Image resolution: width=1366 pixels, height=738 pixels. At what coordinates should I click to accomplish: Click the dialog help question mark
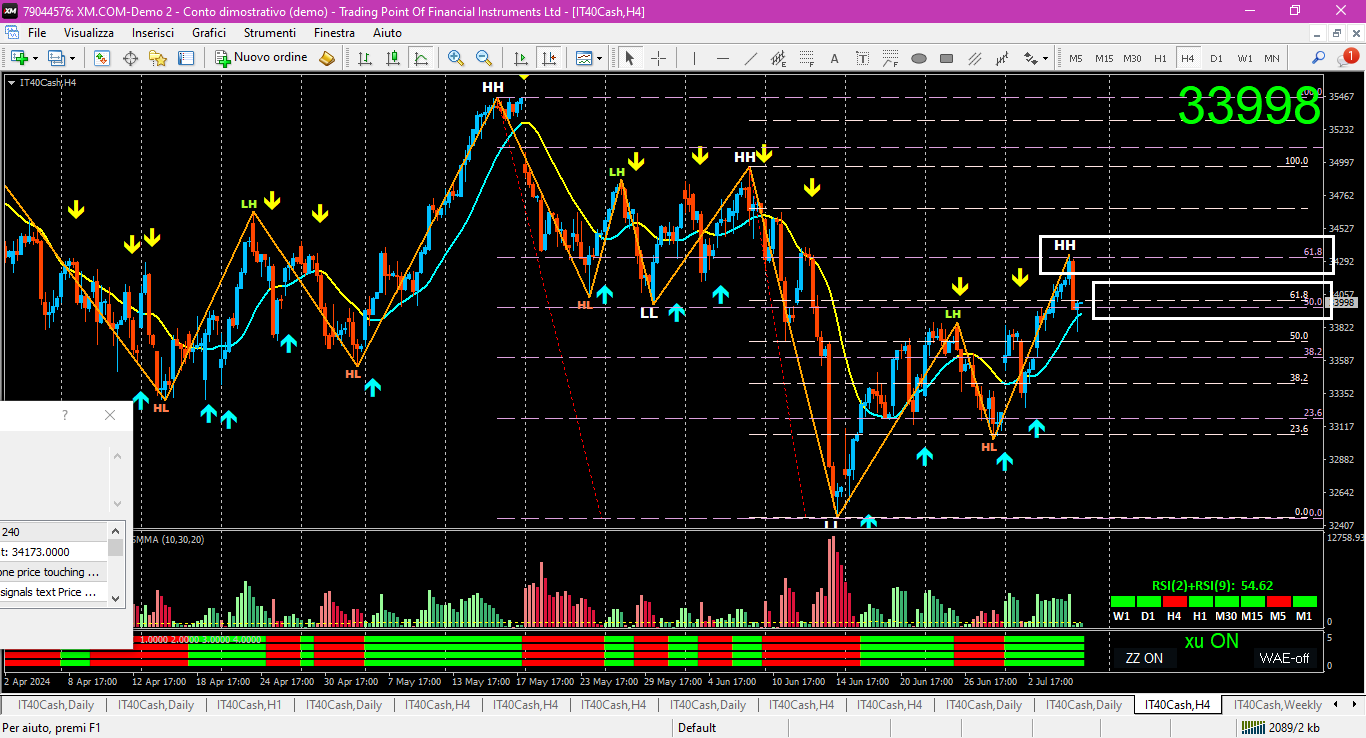(65, 415)
